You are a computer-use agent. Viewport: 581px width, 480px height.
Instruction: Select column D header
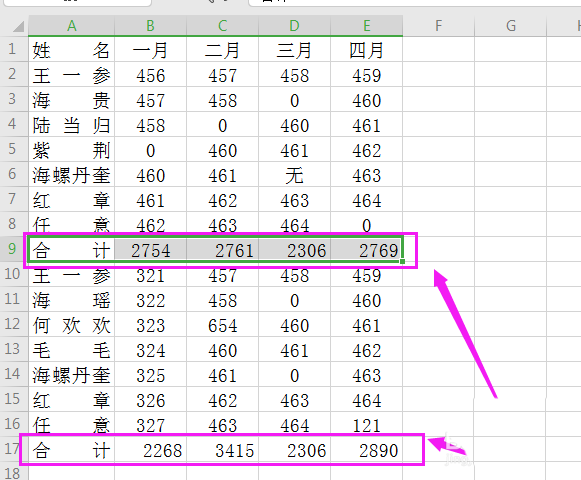pos(294,26)
